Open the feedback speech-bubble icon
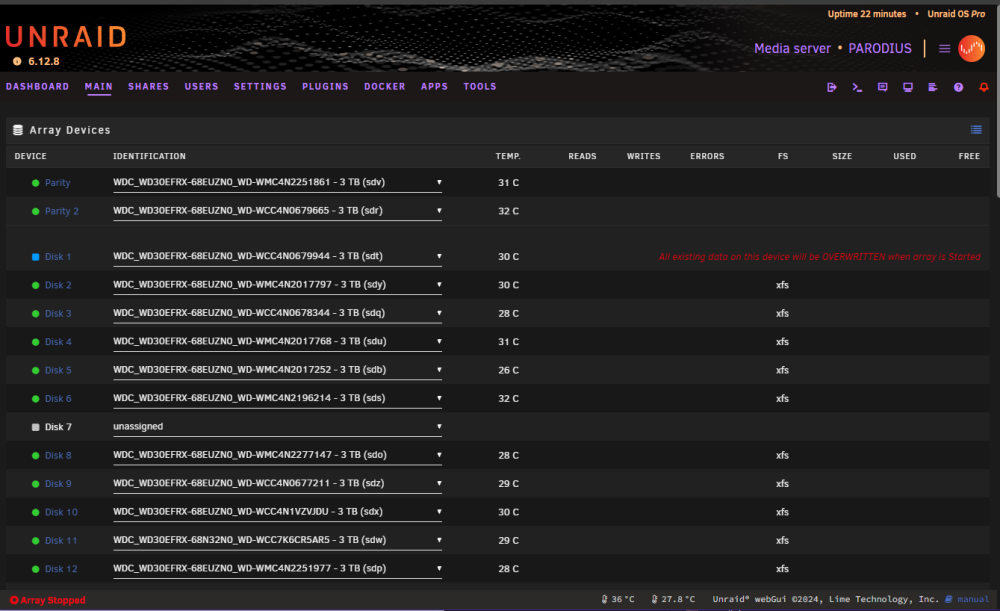 tap(883, 87)
